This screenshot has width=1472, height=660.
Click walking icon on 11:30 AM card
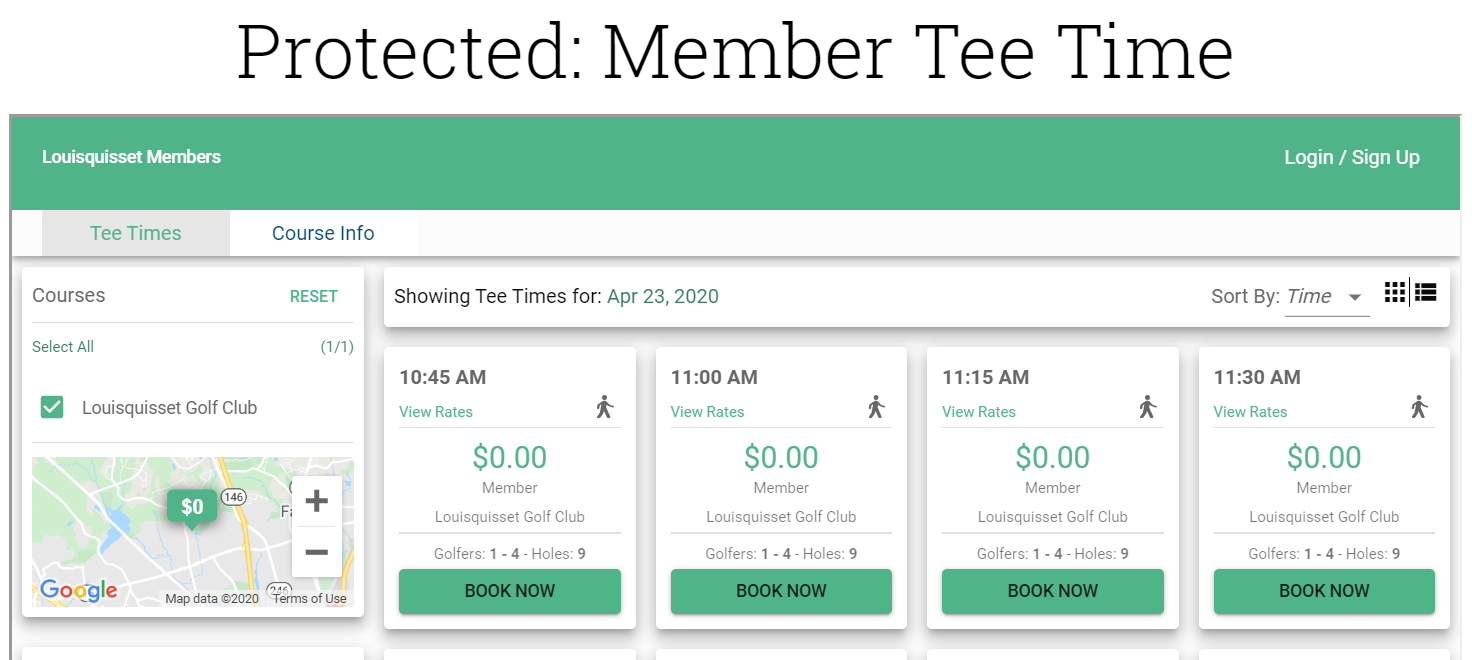coord(1419,407)
